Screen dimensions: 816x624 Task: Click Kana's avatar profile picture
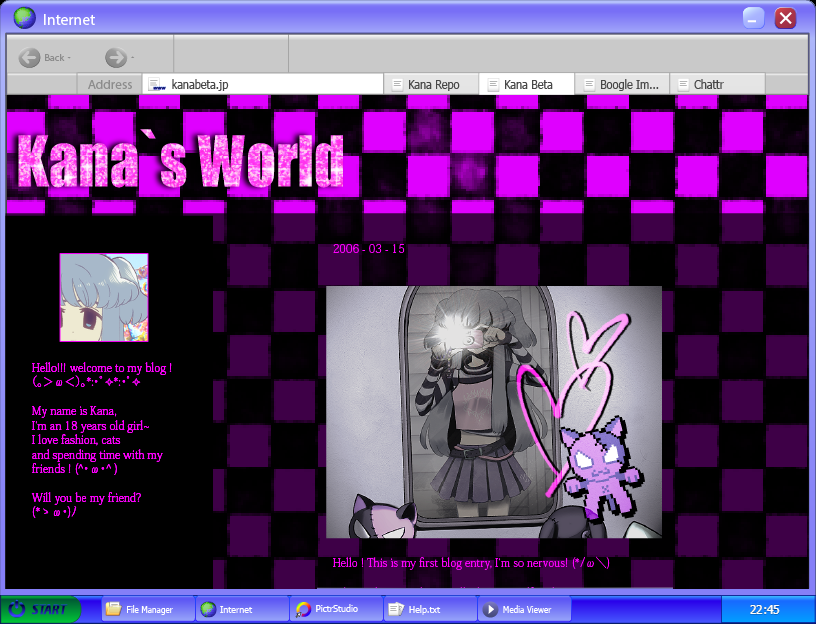(104, 298)
